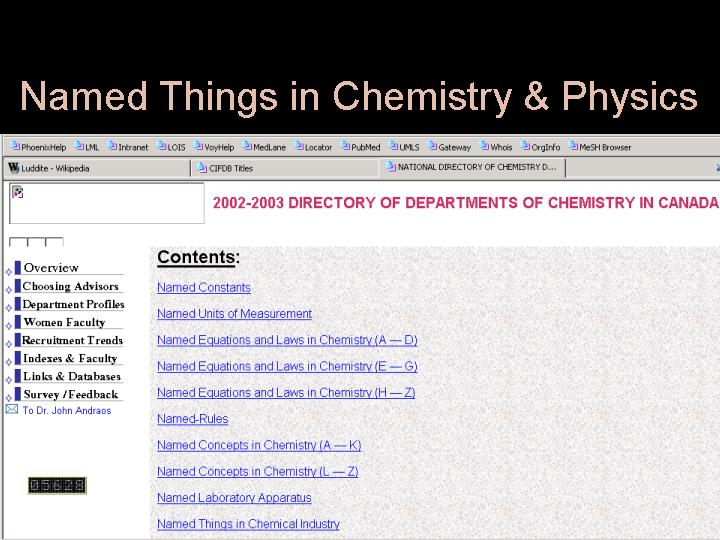The width and height of the screenshot is (720, 540).
Task: Open the UMLS bookmark
Action: tap(405, 147)
